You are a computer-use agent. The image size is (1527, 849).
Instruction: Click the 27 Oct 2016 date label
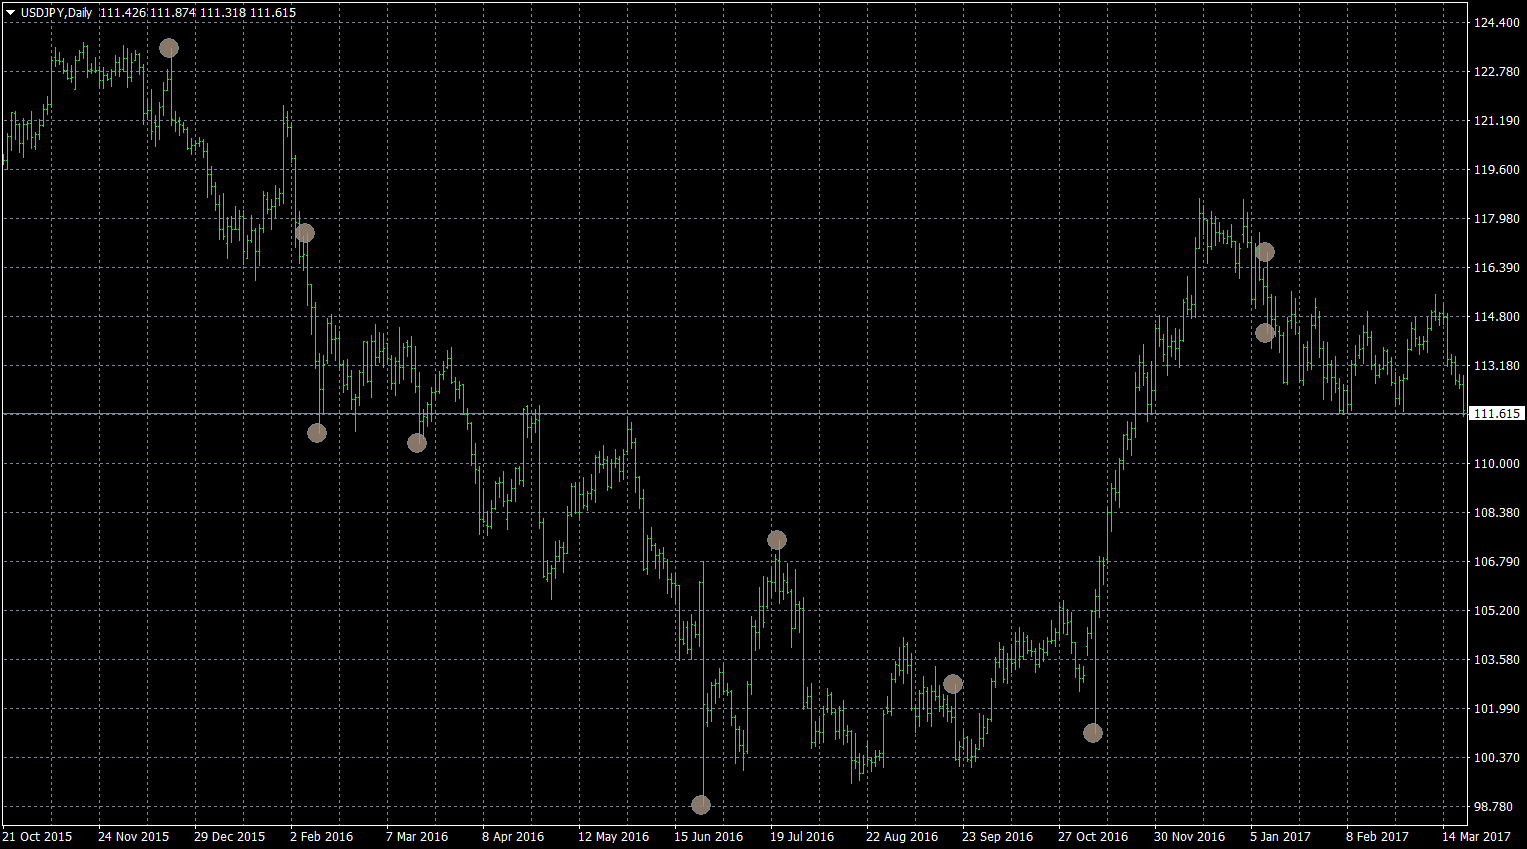pos(1093,837)
